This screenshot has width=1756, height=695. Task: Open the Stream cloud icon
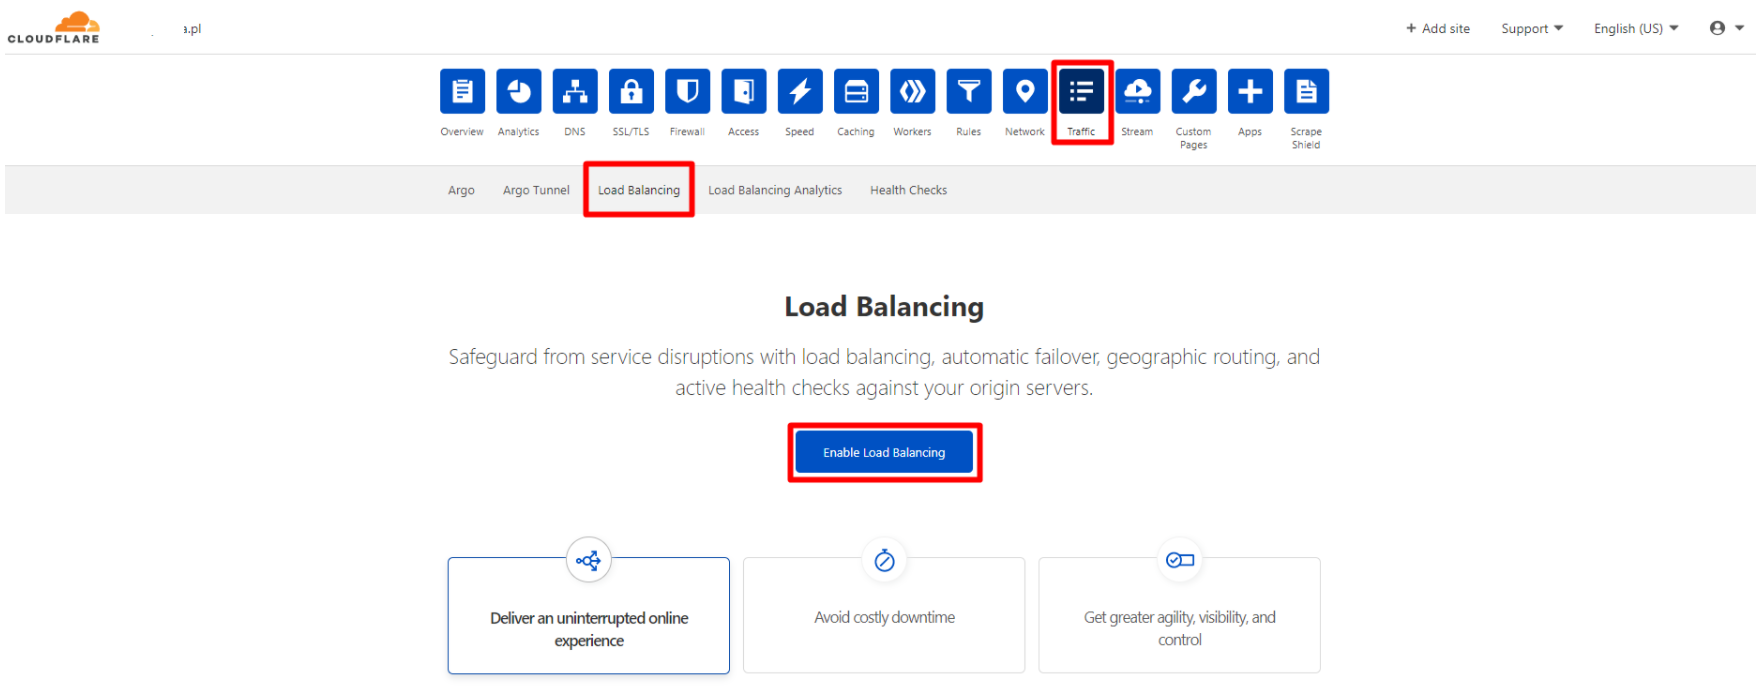pyautogui.click(x=1137, y=92)
